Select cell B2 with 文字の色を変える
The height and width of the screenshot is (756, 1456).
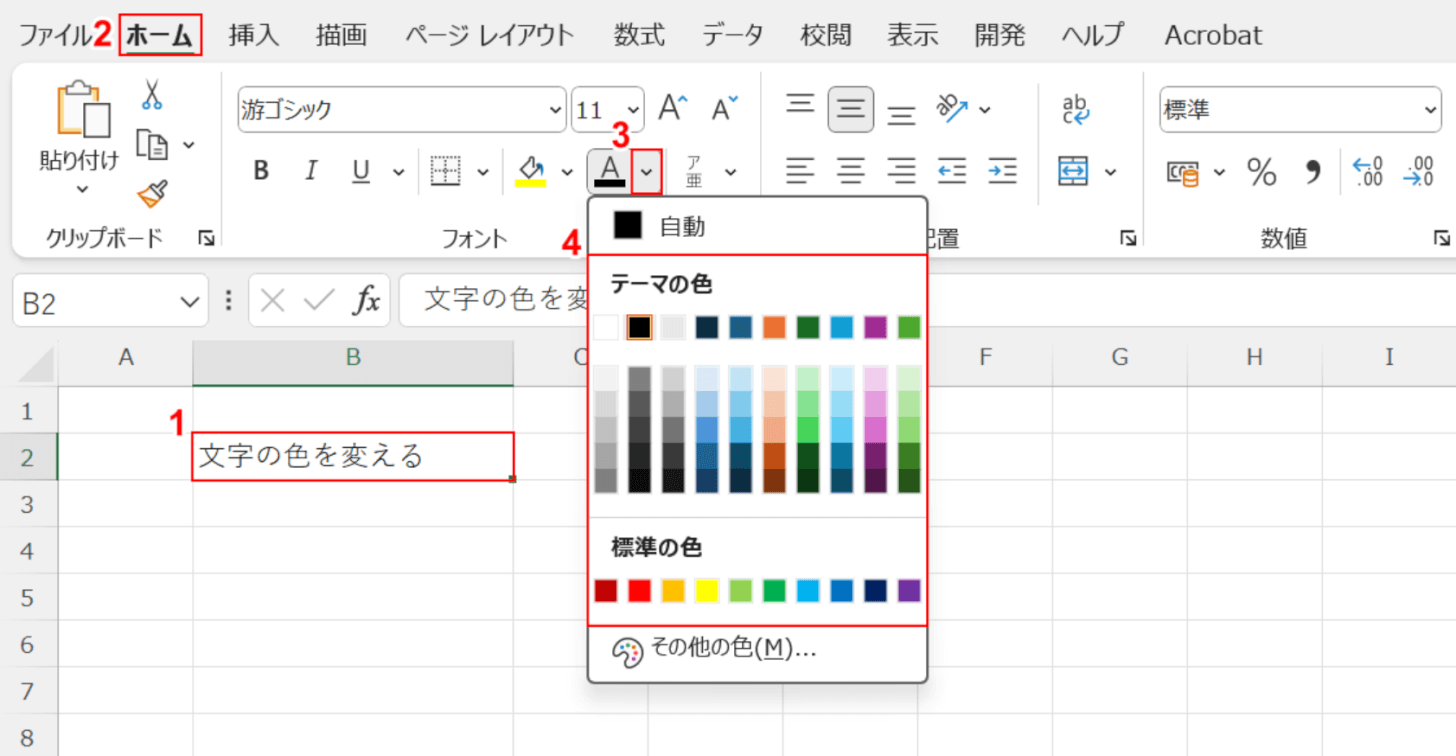353,457
